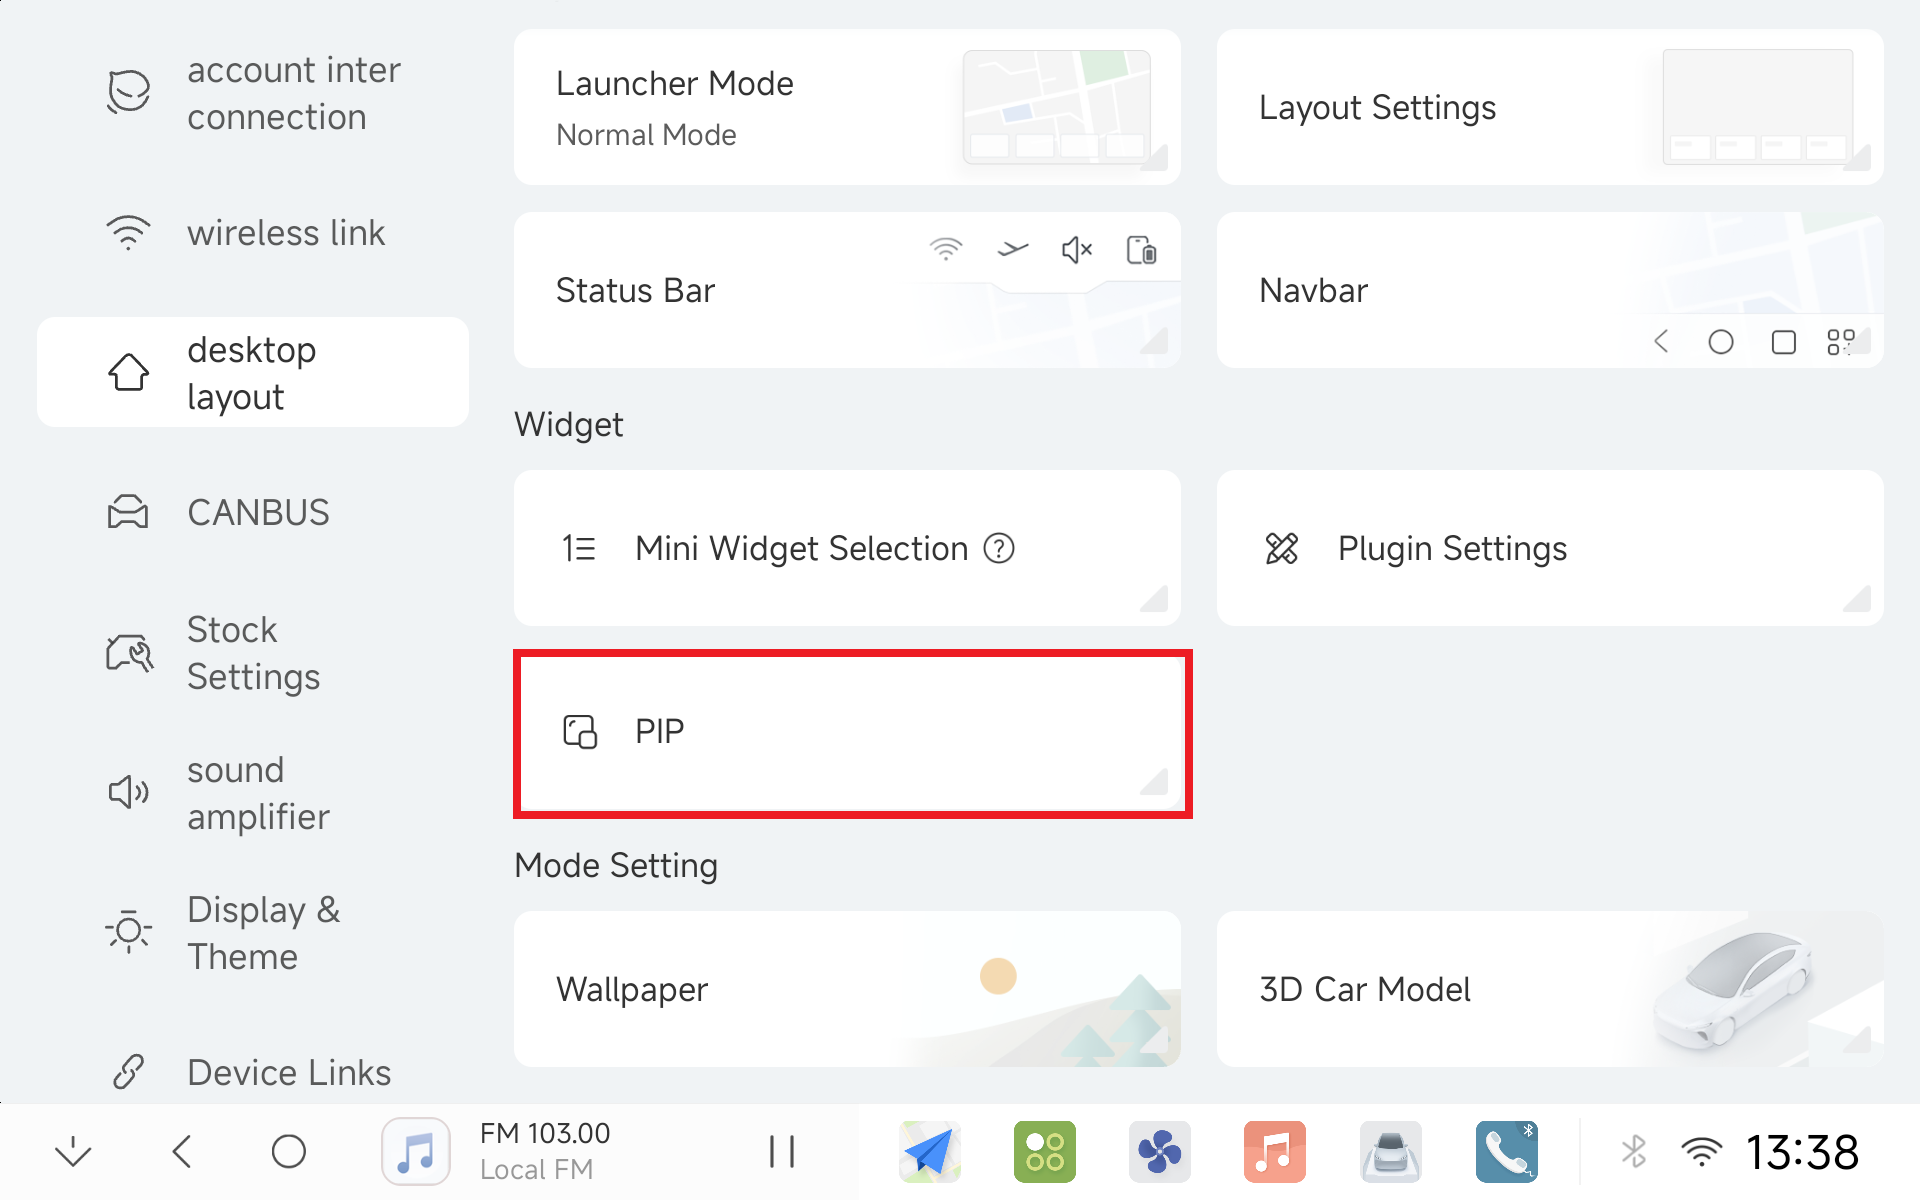Open the orange music app

tap(1275, 1152)
